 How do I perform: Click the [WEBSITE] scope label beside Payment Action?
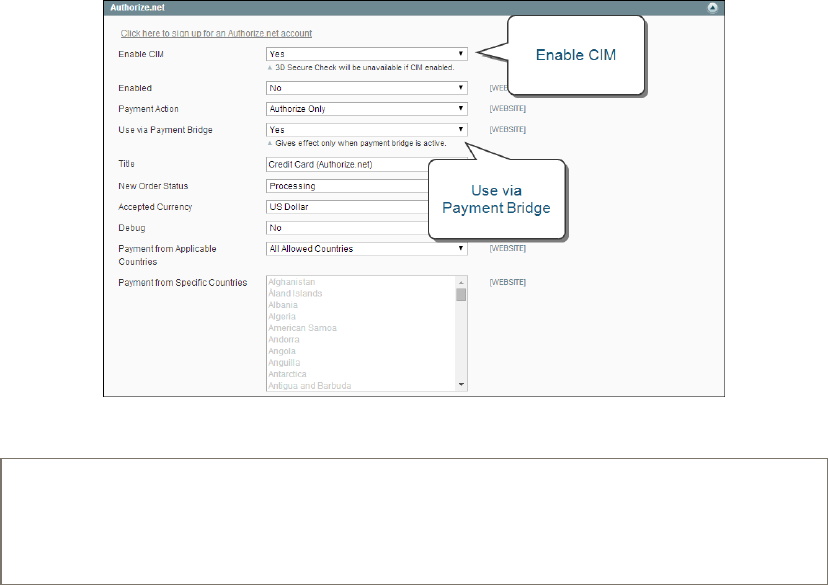click(x=507, y=108)
